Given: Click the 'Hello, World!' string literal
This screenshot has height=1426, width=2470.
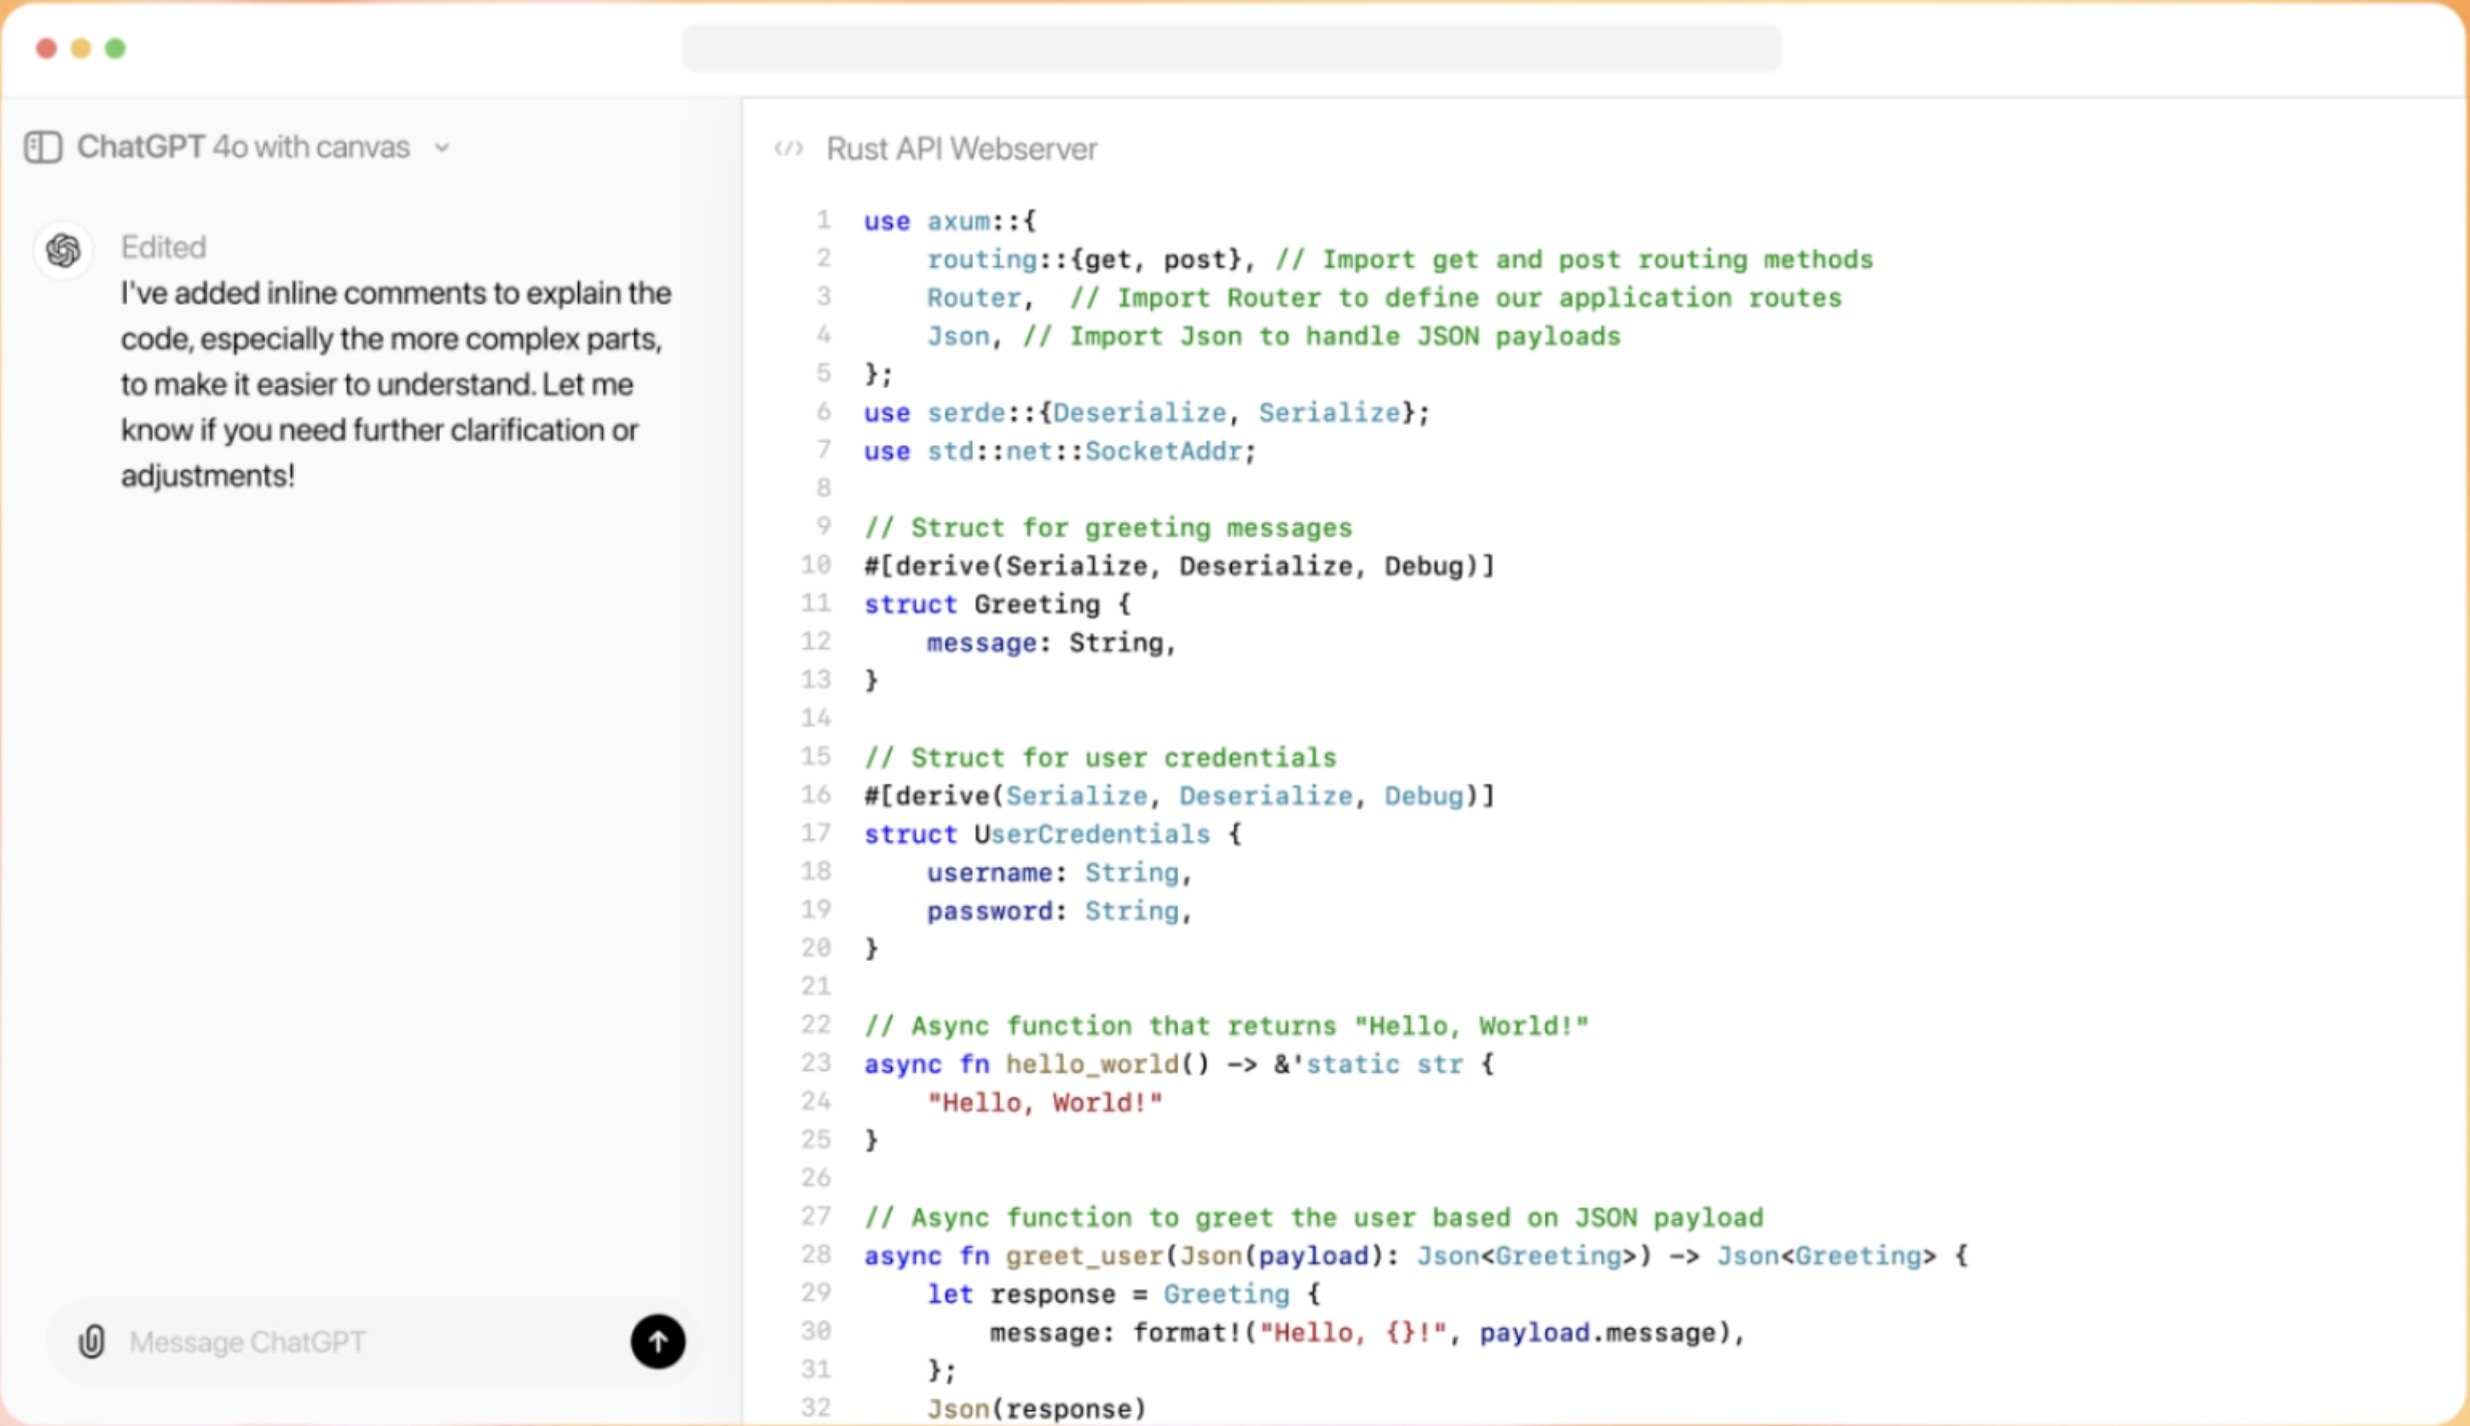Looking at the screenshot, I should (x=1043, y=1102).
